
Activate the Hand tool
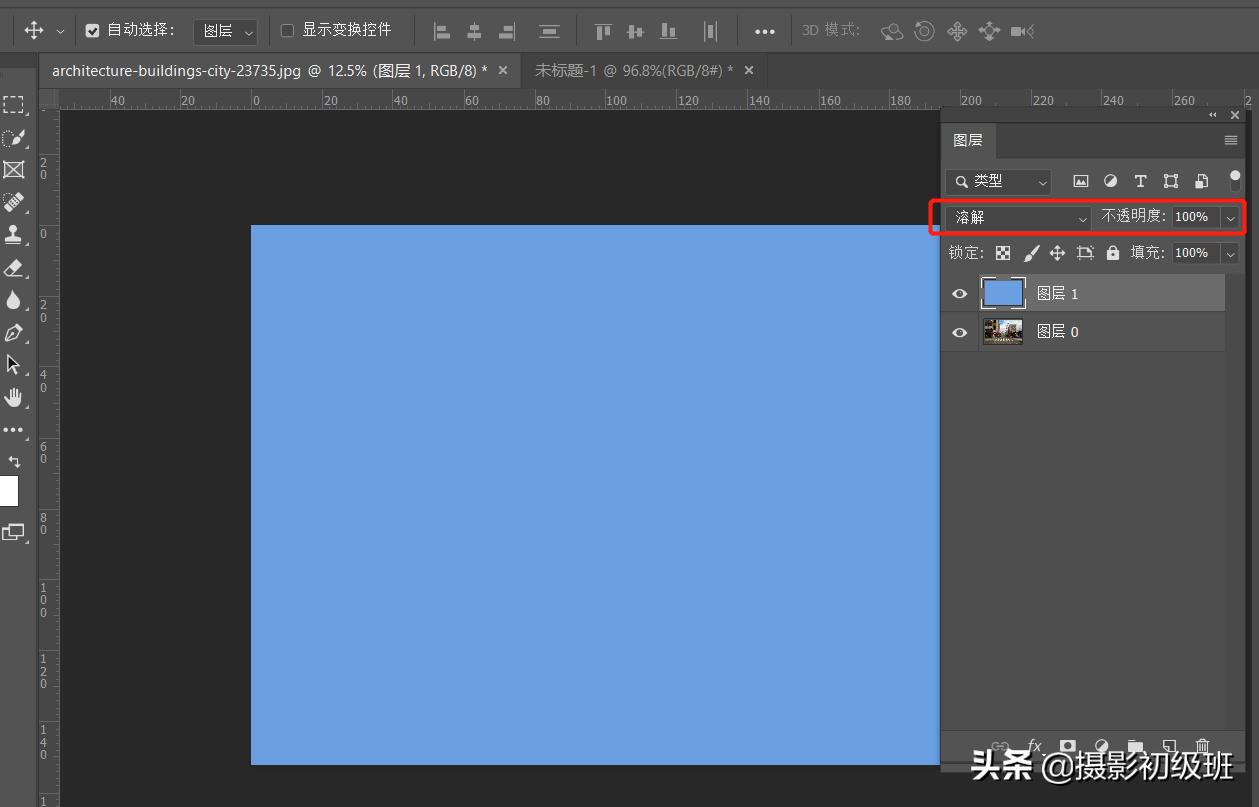13,398
